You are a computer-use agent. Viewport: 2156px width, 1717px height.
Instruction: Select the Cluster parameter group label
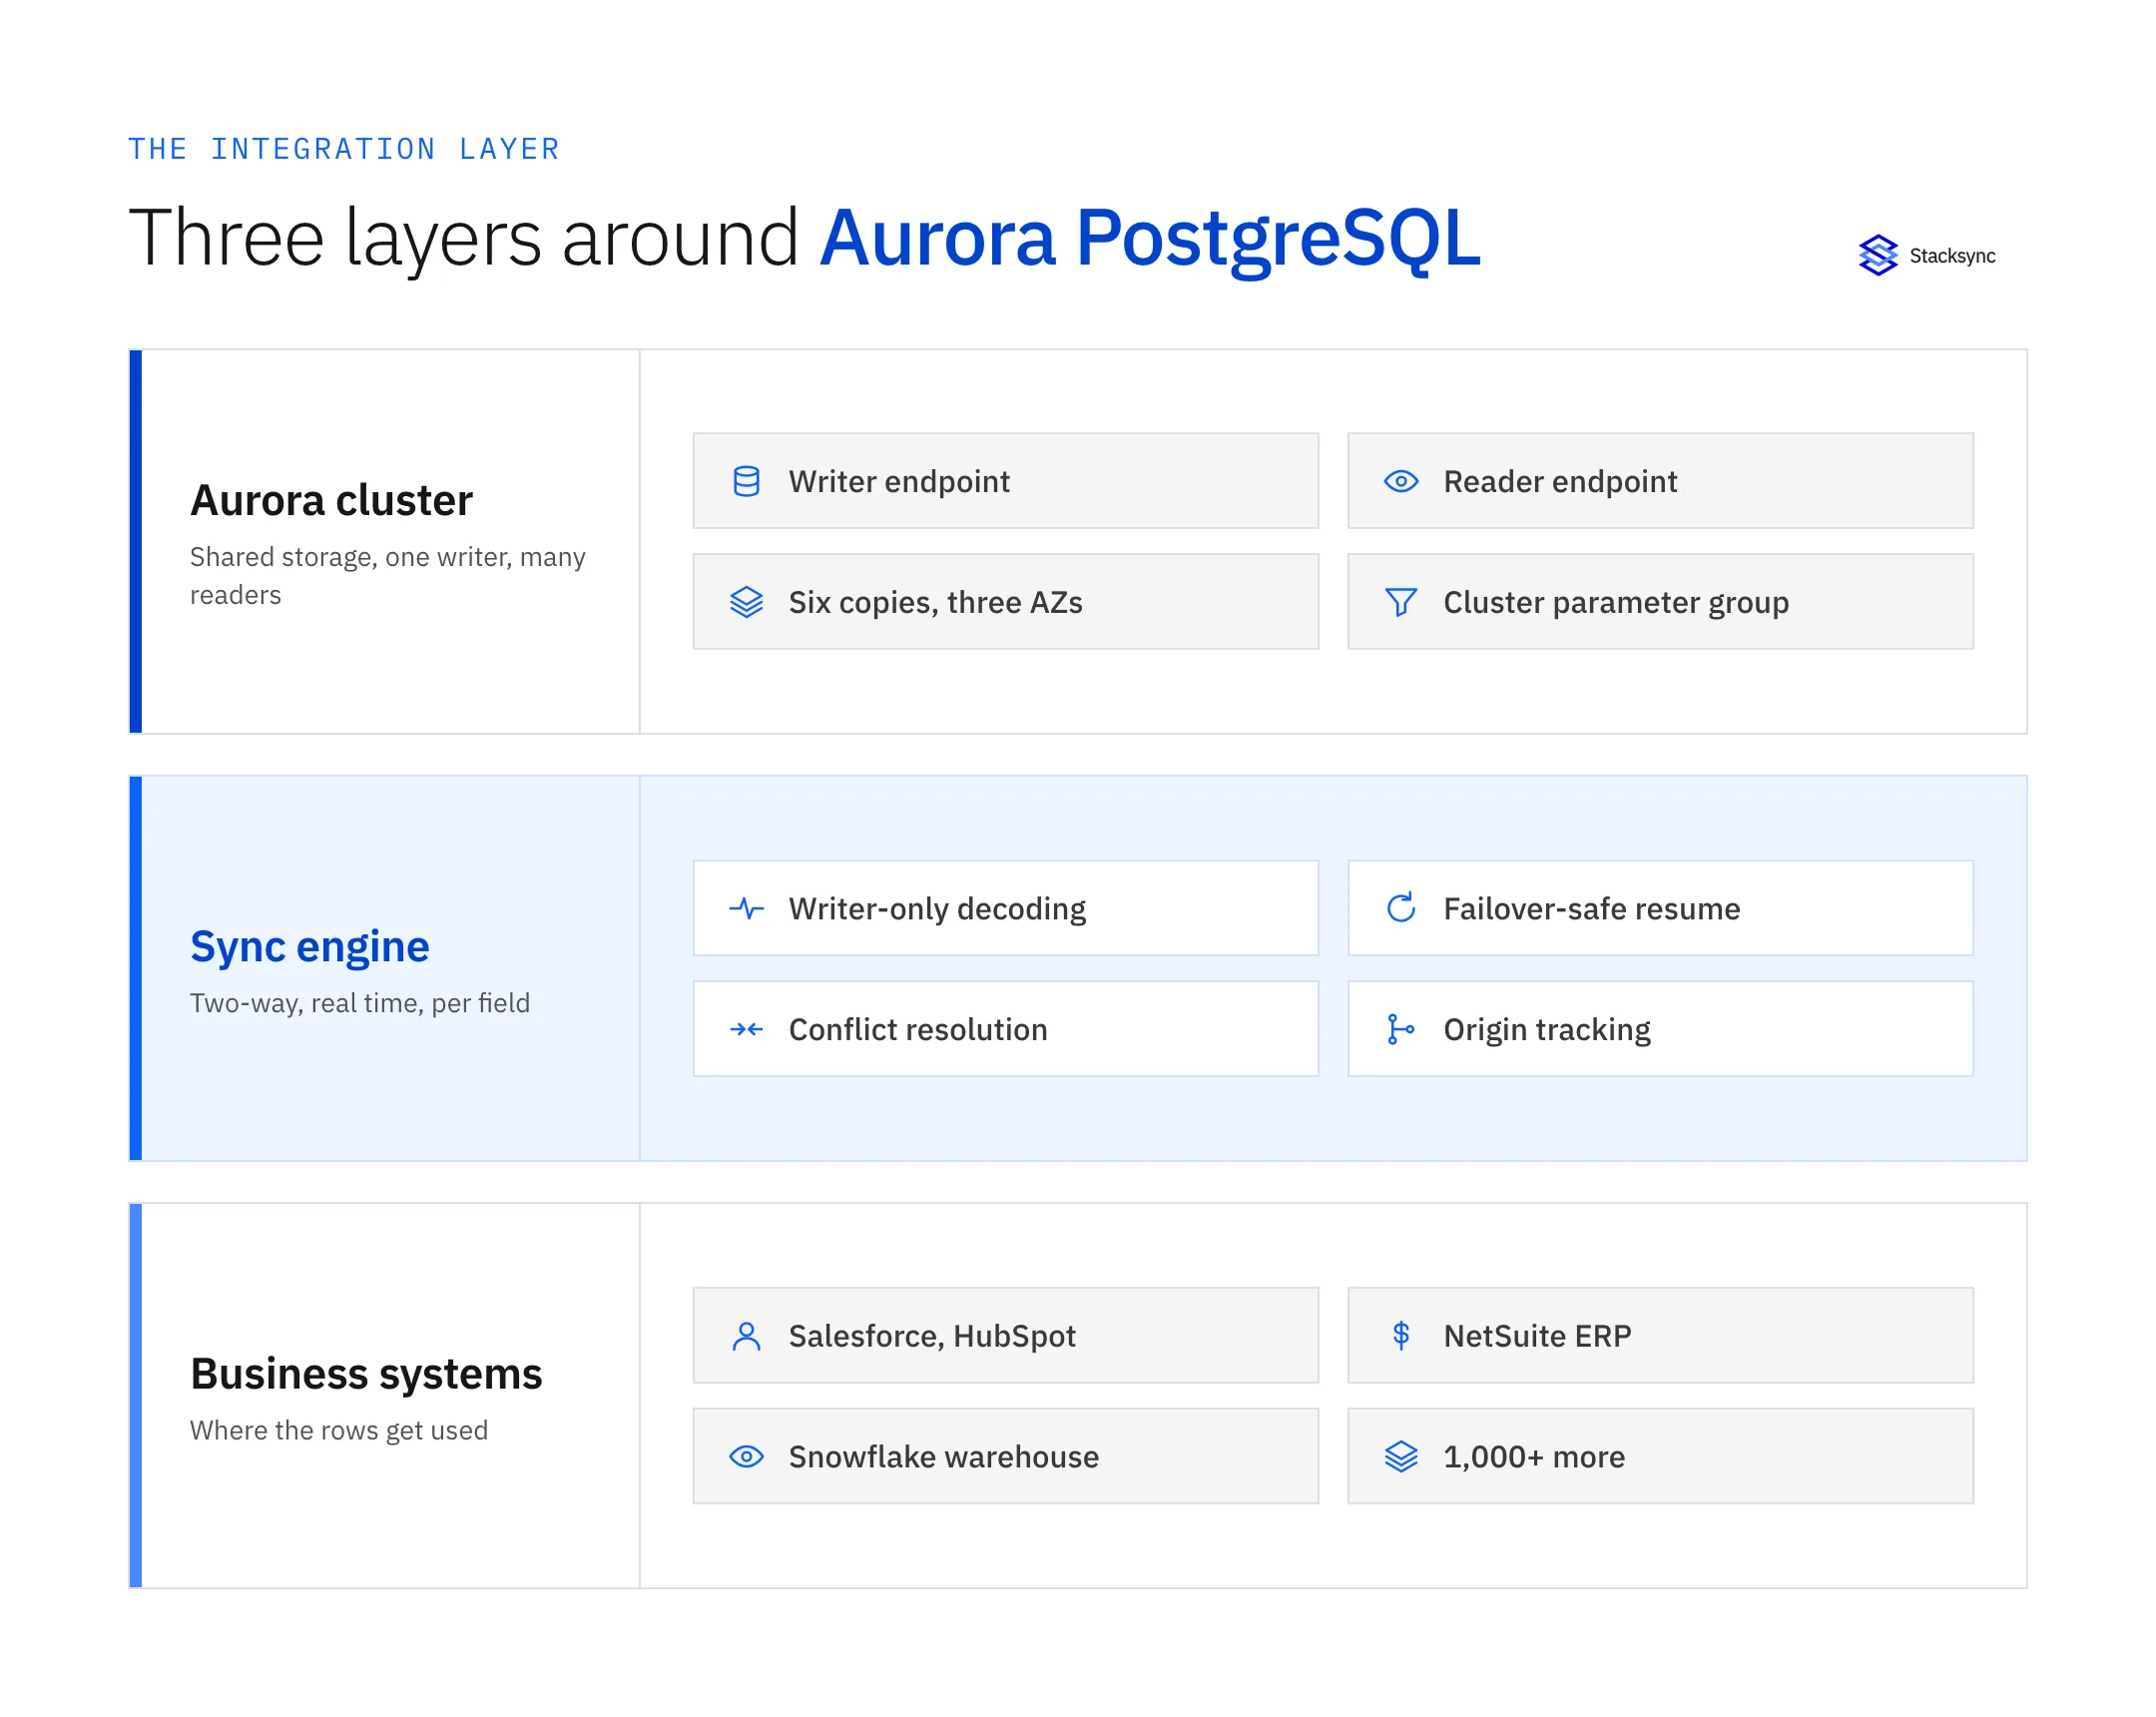[x=1616, y=603]
